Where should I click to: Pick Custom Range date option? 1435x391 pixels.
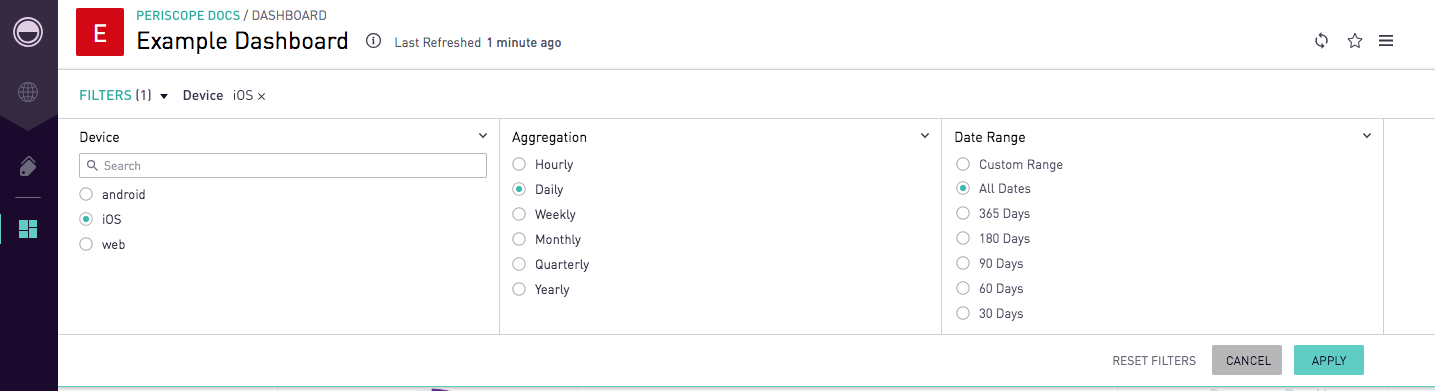[x=963, y=164]
